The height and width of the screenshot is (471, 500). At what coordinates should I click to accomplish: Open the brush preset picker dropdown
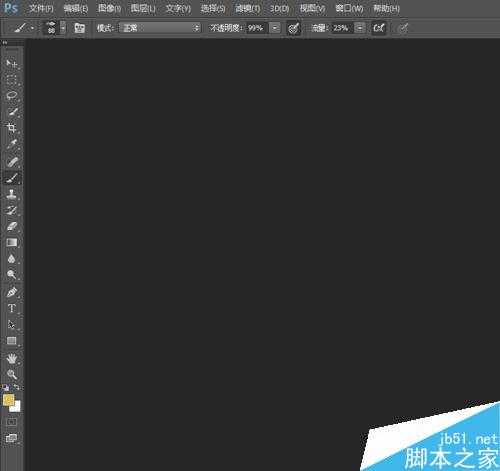coord(63,28)
